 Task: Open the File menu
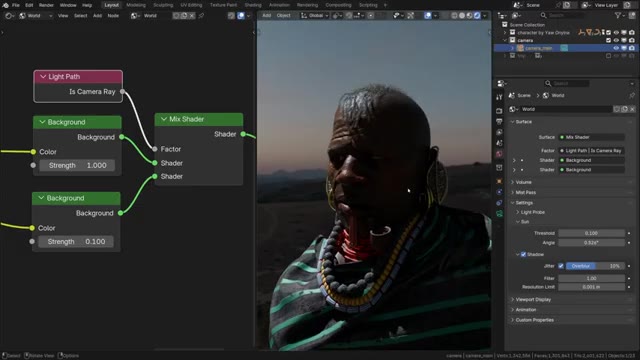(x=16, y=5)
